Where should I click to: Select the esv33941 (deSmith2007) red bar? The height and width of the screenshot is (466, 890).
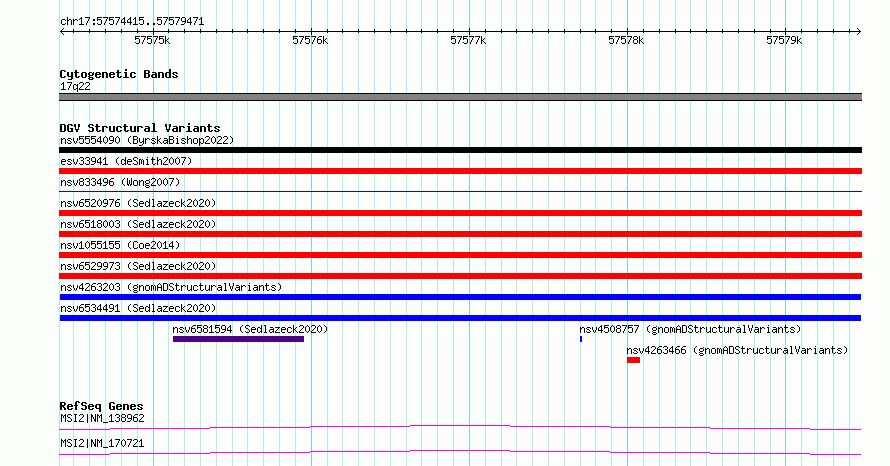point(460,171)
